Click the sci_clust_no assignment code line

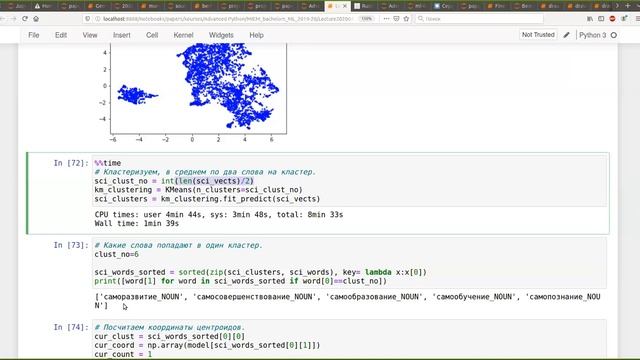174,181
